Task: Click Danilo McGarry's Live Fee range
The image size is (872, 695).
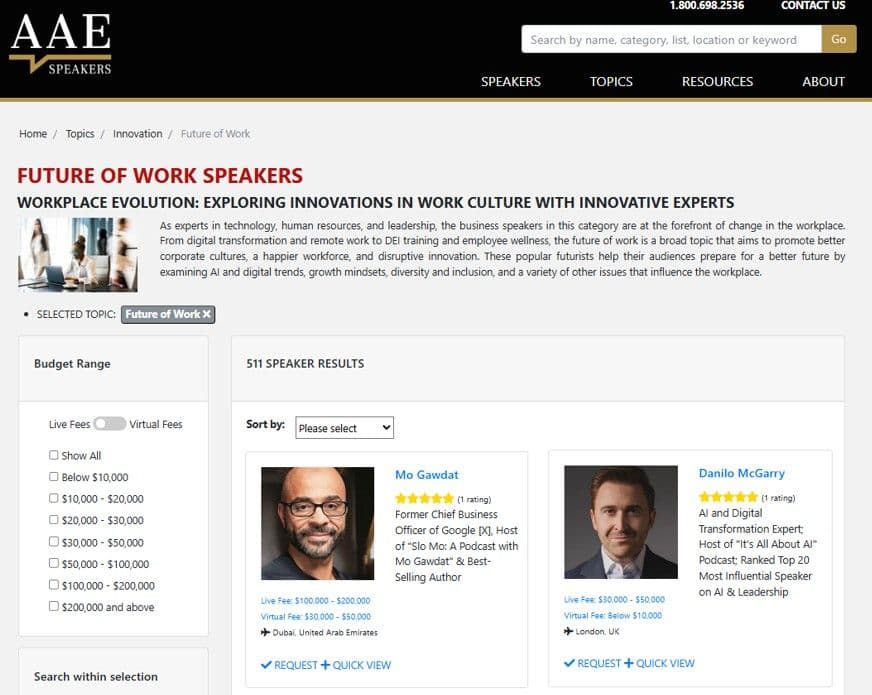Action: (615, 599)
